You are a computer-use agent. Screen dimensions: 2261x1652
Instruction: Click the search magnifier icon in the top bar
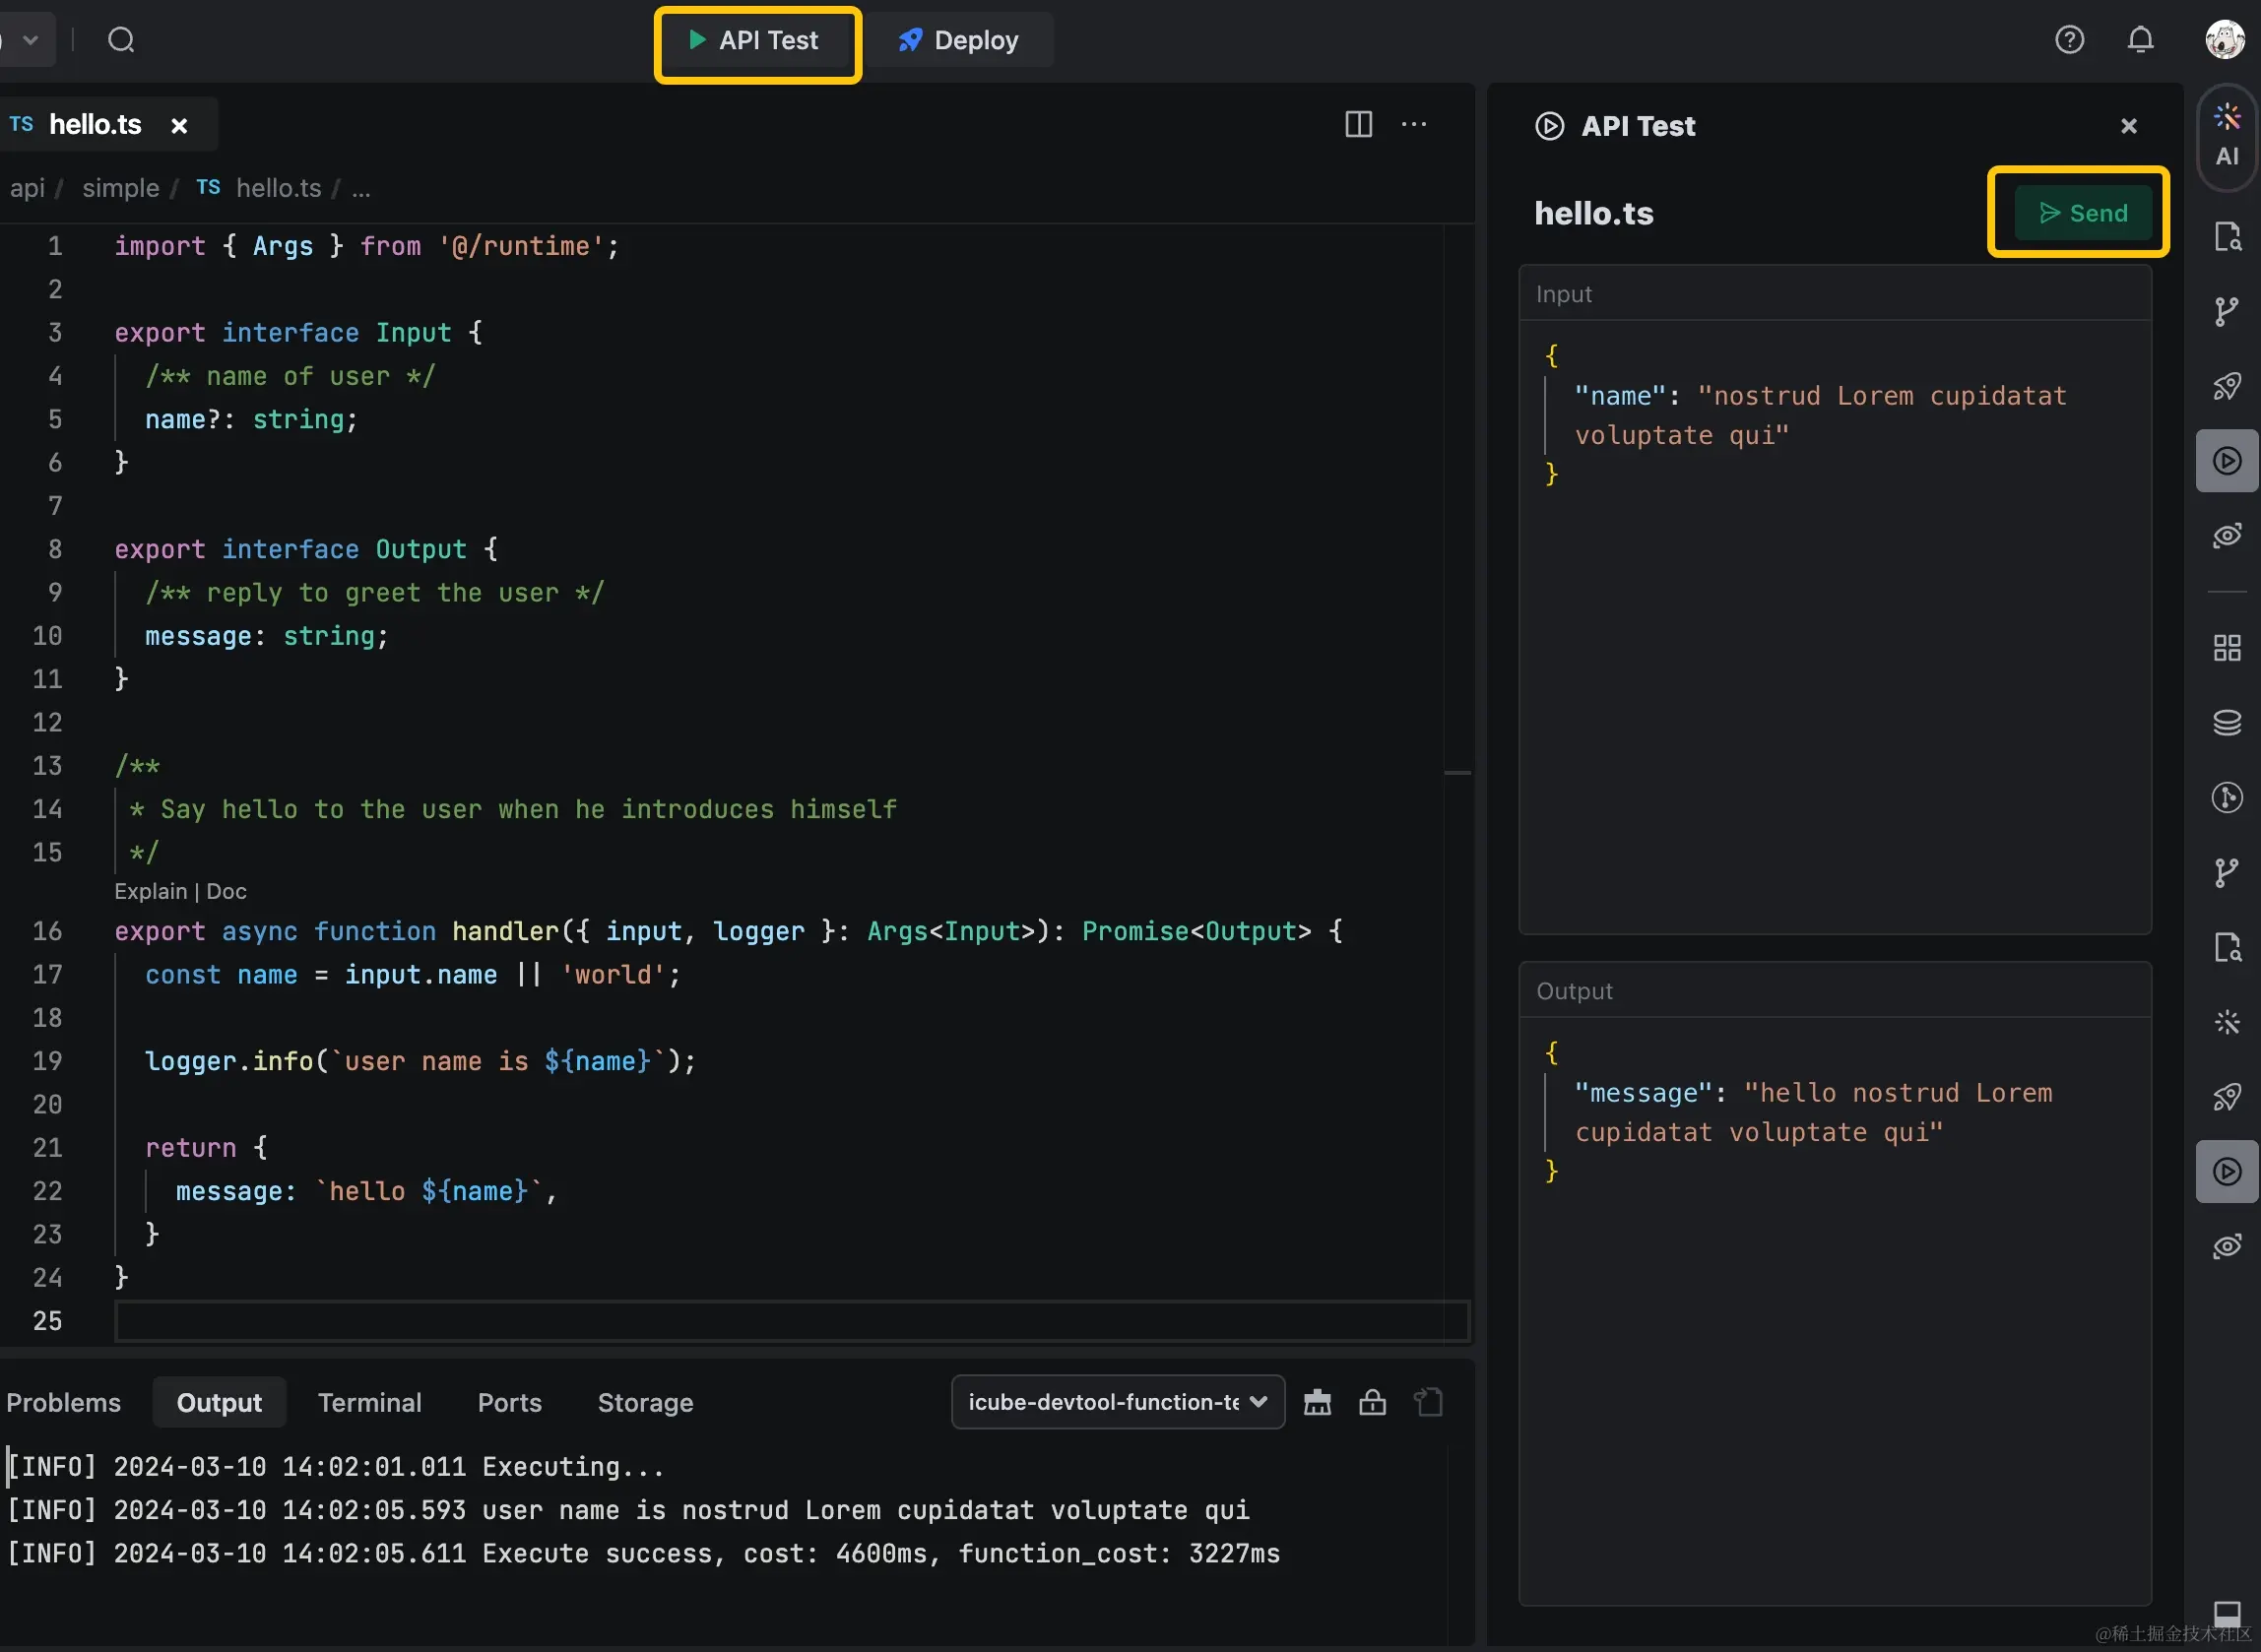(x=121, y=40)
